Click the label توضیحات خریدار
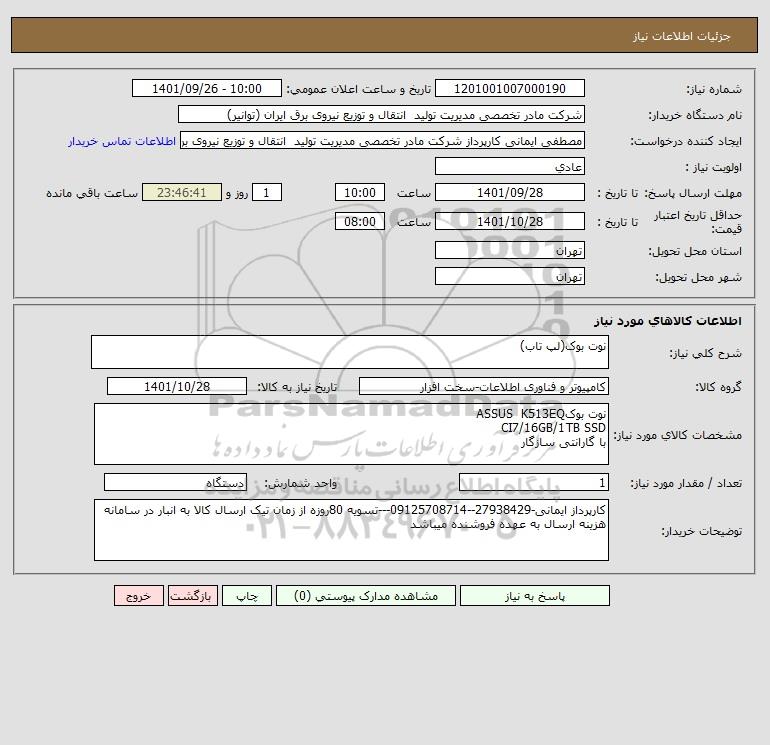 click(701, 531)
